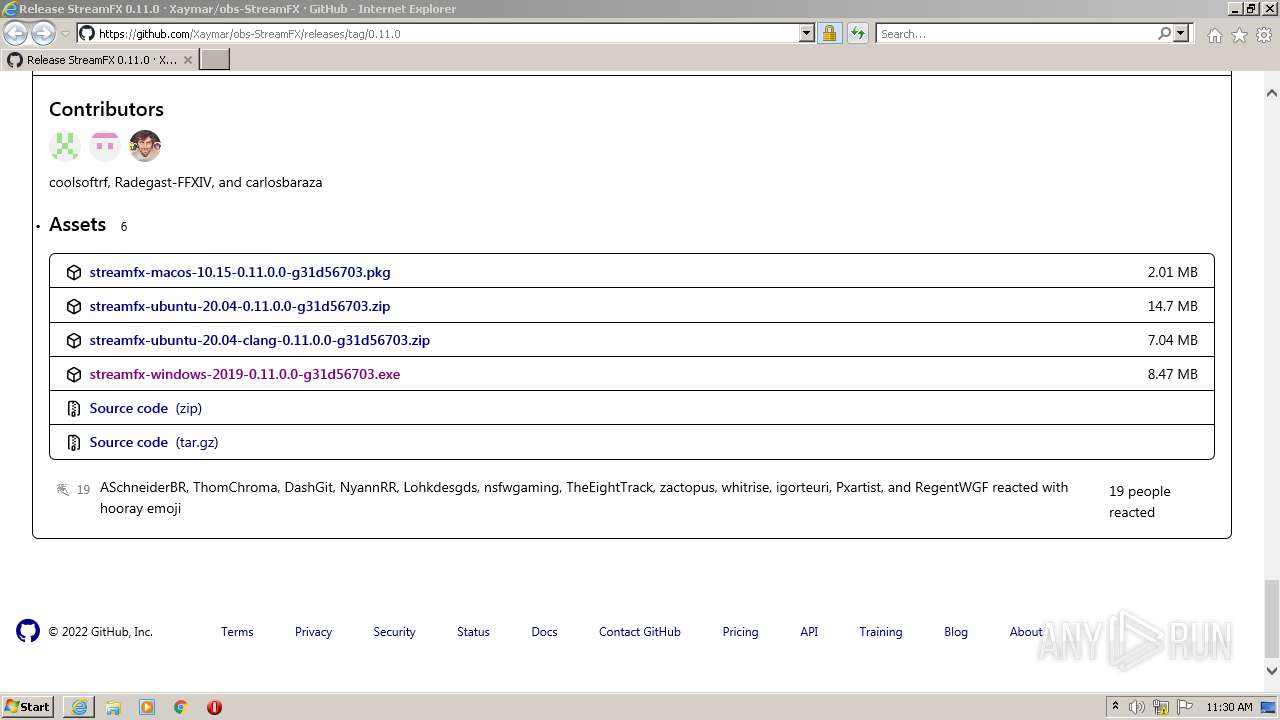1280x720 pixels.
Task: Click package icon beside windows exe asset
Action: (x=74, y=374)
